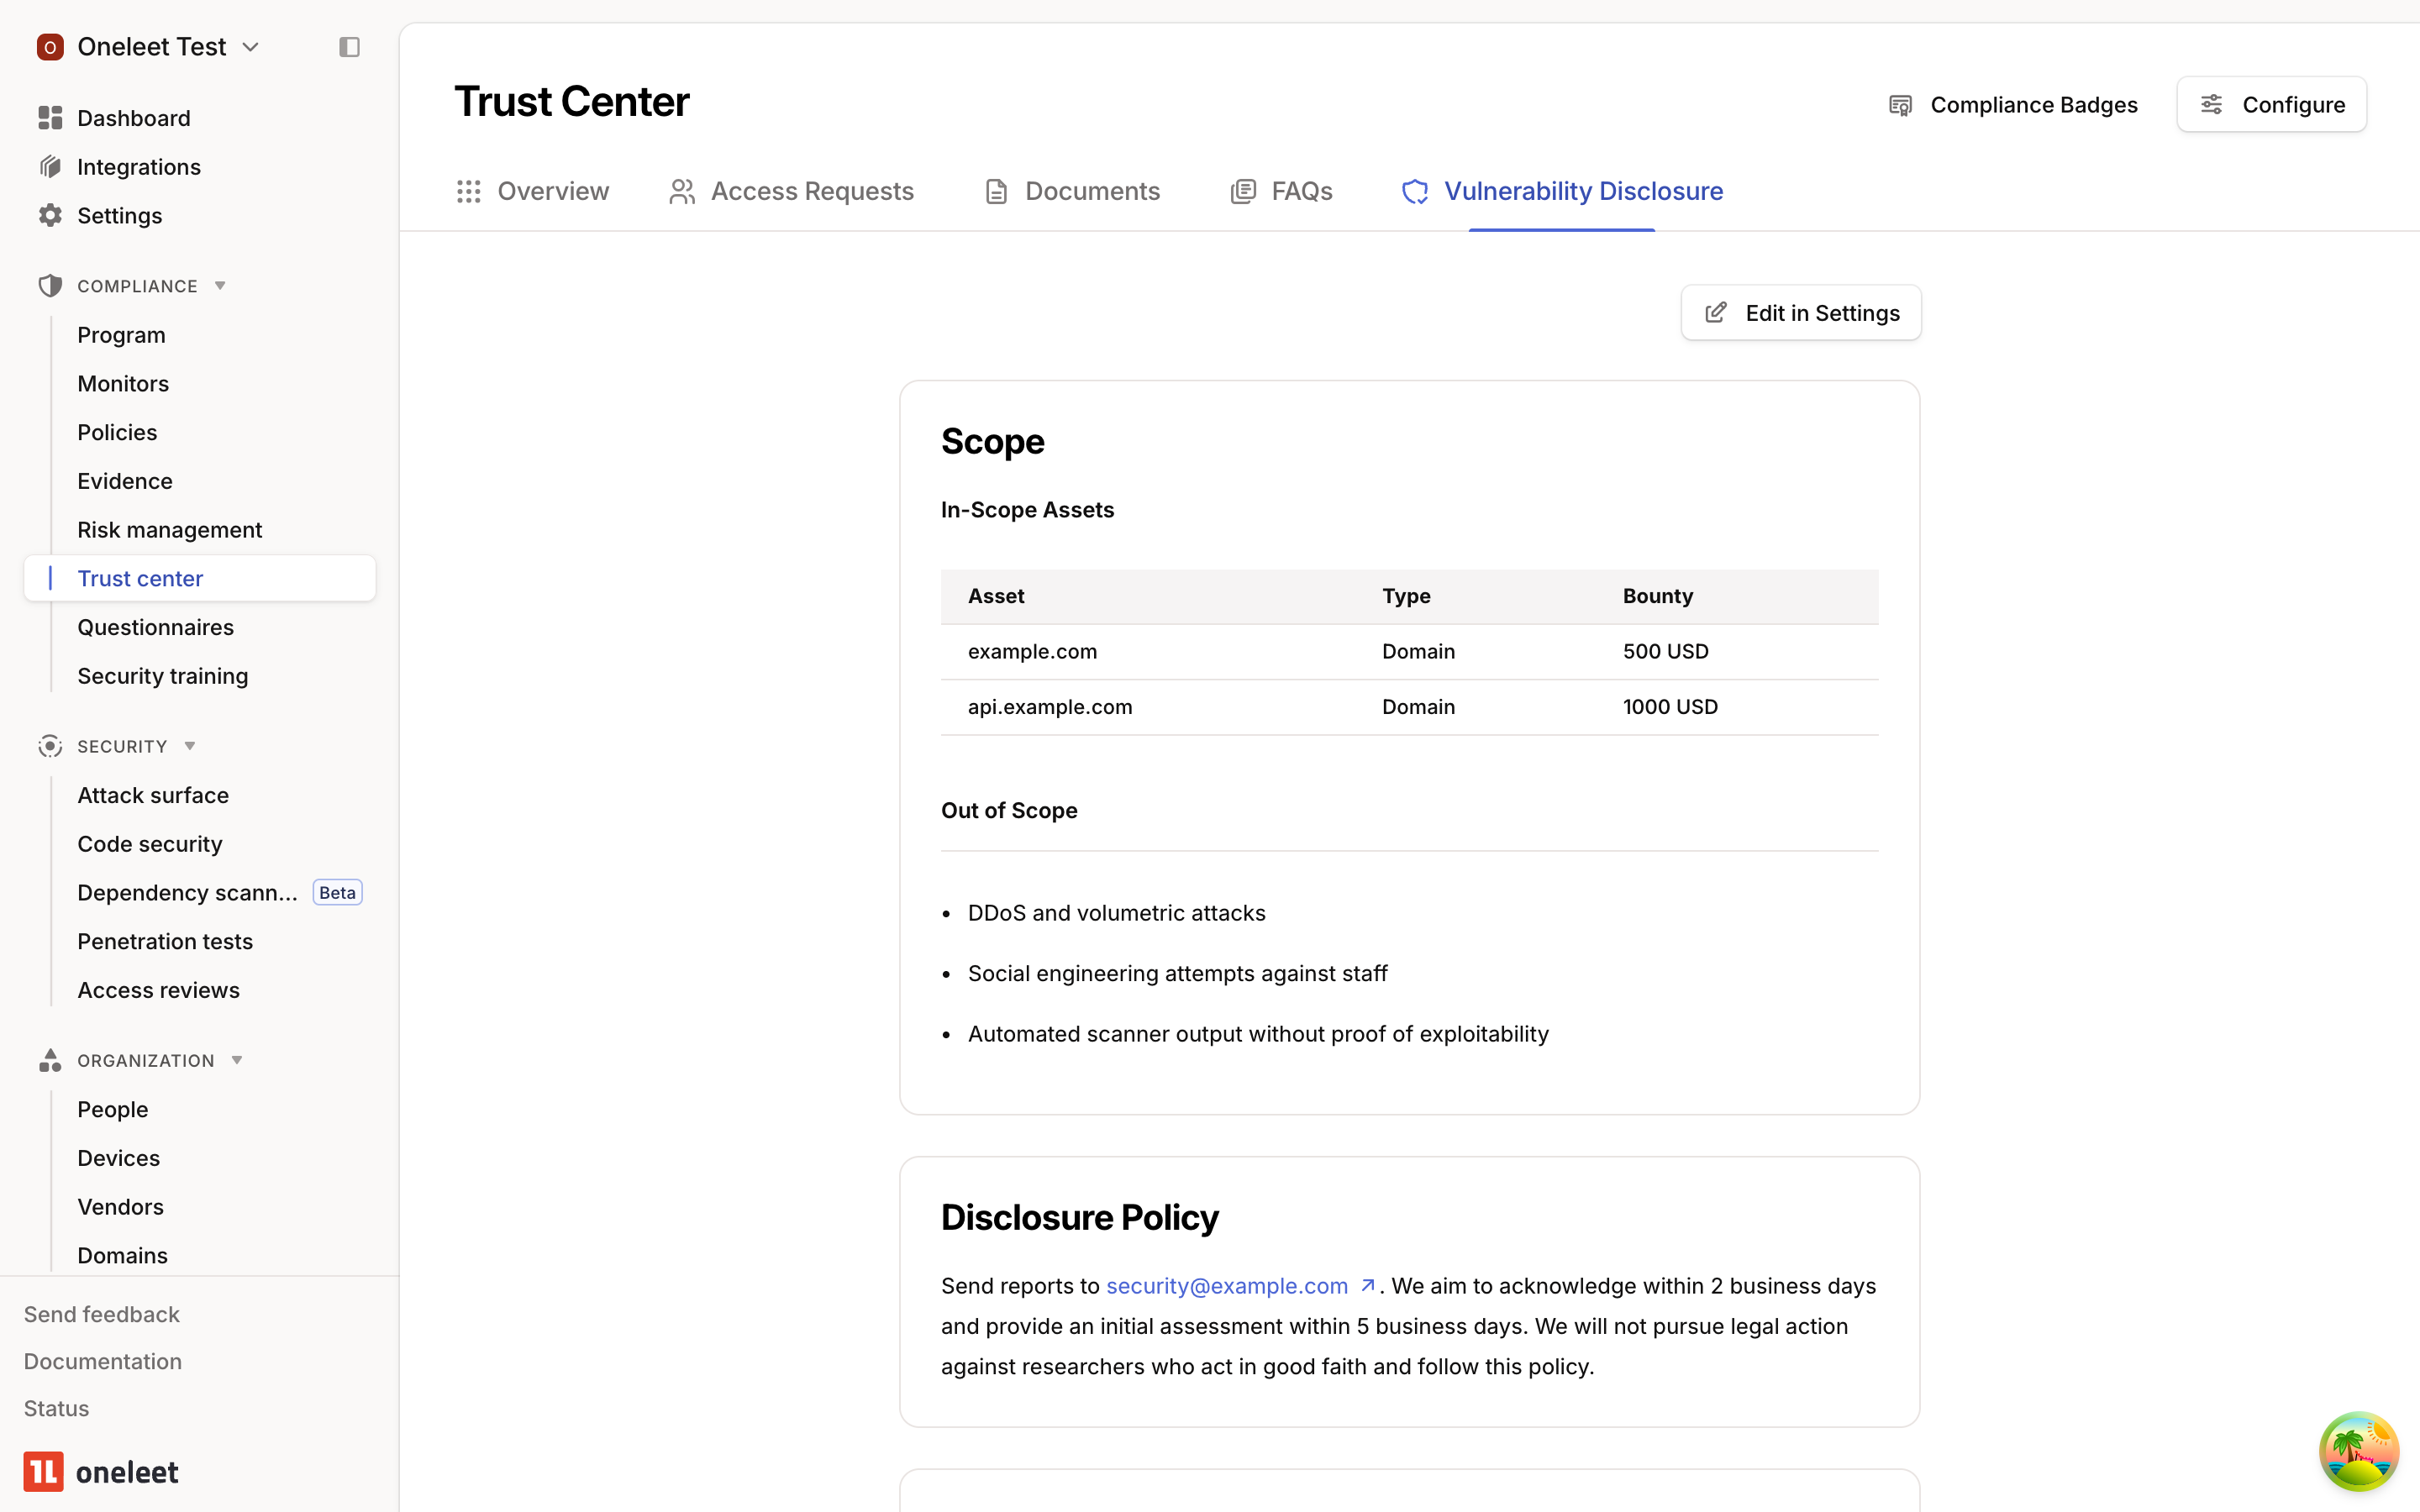This screenshot has width=2420, height=1512.
Task: Open Attack surface in the sidebar
Action: 153,795
